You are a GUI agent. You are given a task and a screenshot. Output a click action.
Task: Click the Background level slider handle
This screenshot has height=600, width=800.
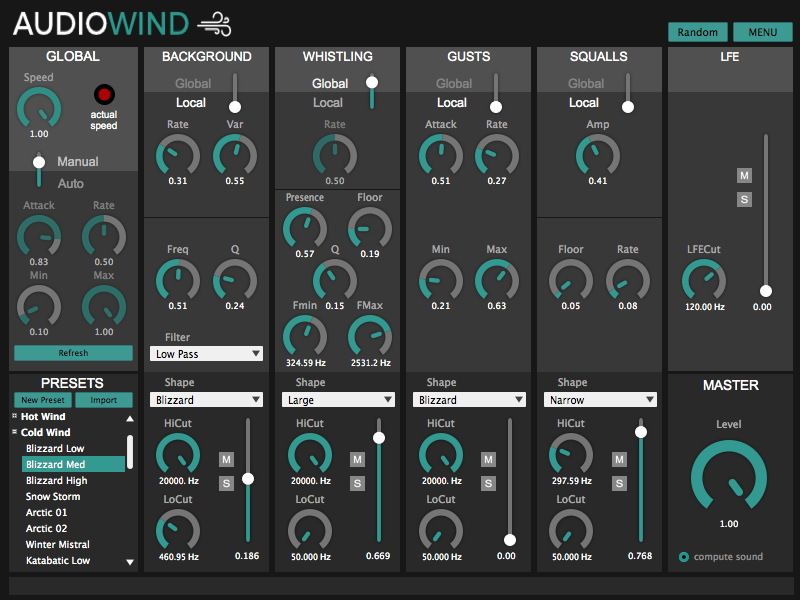coord(248,479)
